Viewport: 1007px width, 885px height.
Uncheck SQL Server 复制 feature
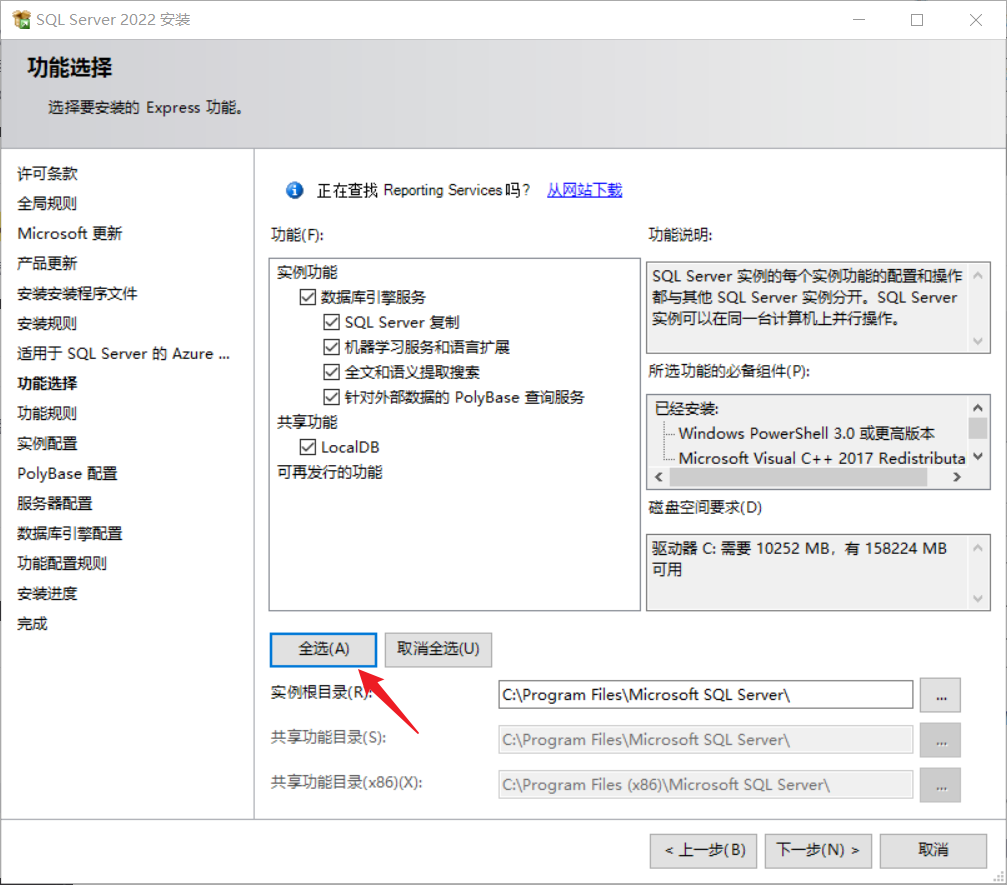[x=331, y=322]
